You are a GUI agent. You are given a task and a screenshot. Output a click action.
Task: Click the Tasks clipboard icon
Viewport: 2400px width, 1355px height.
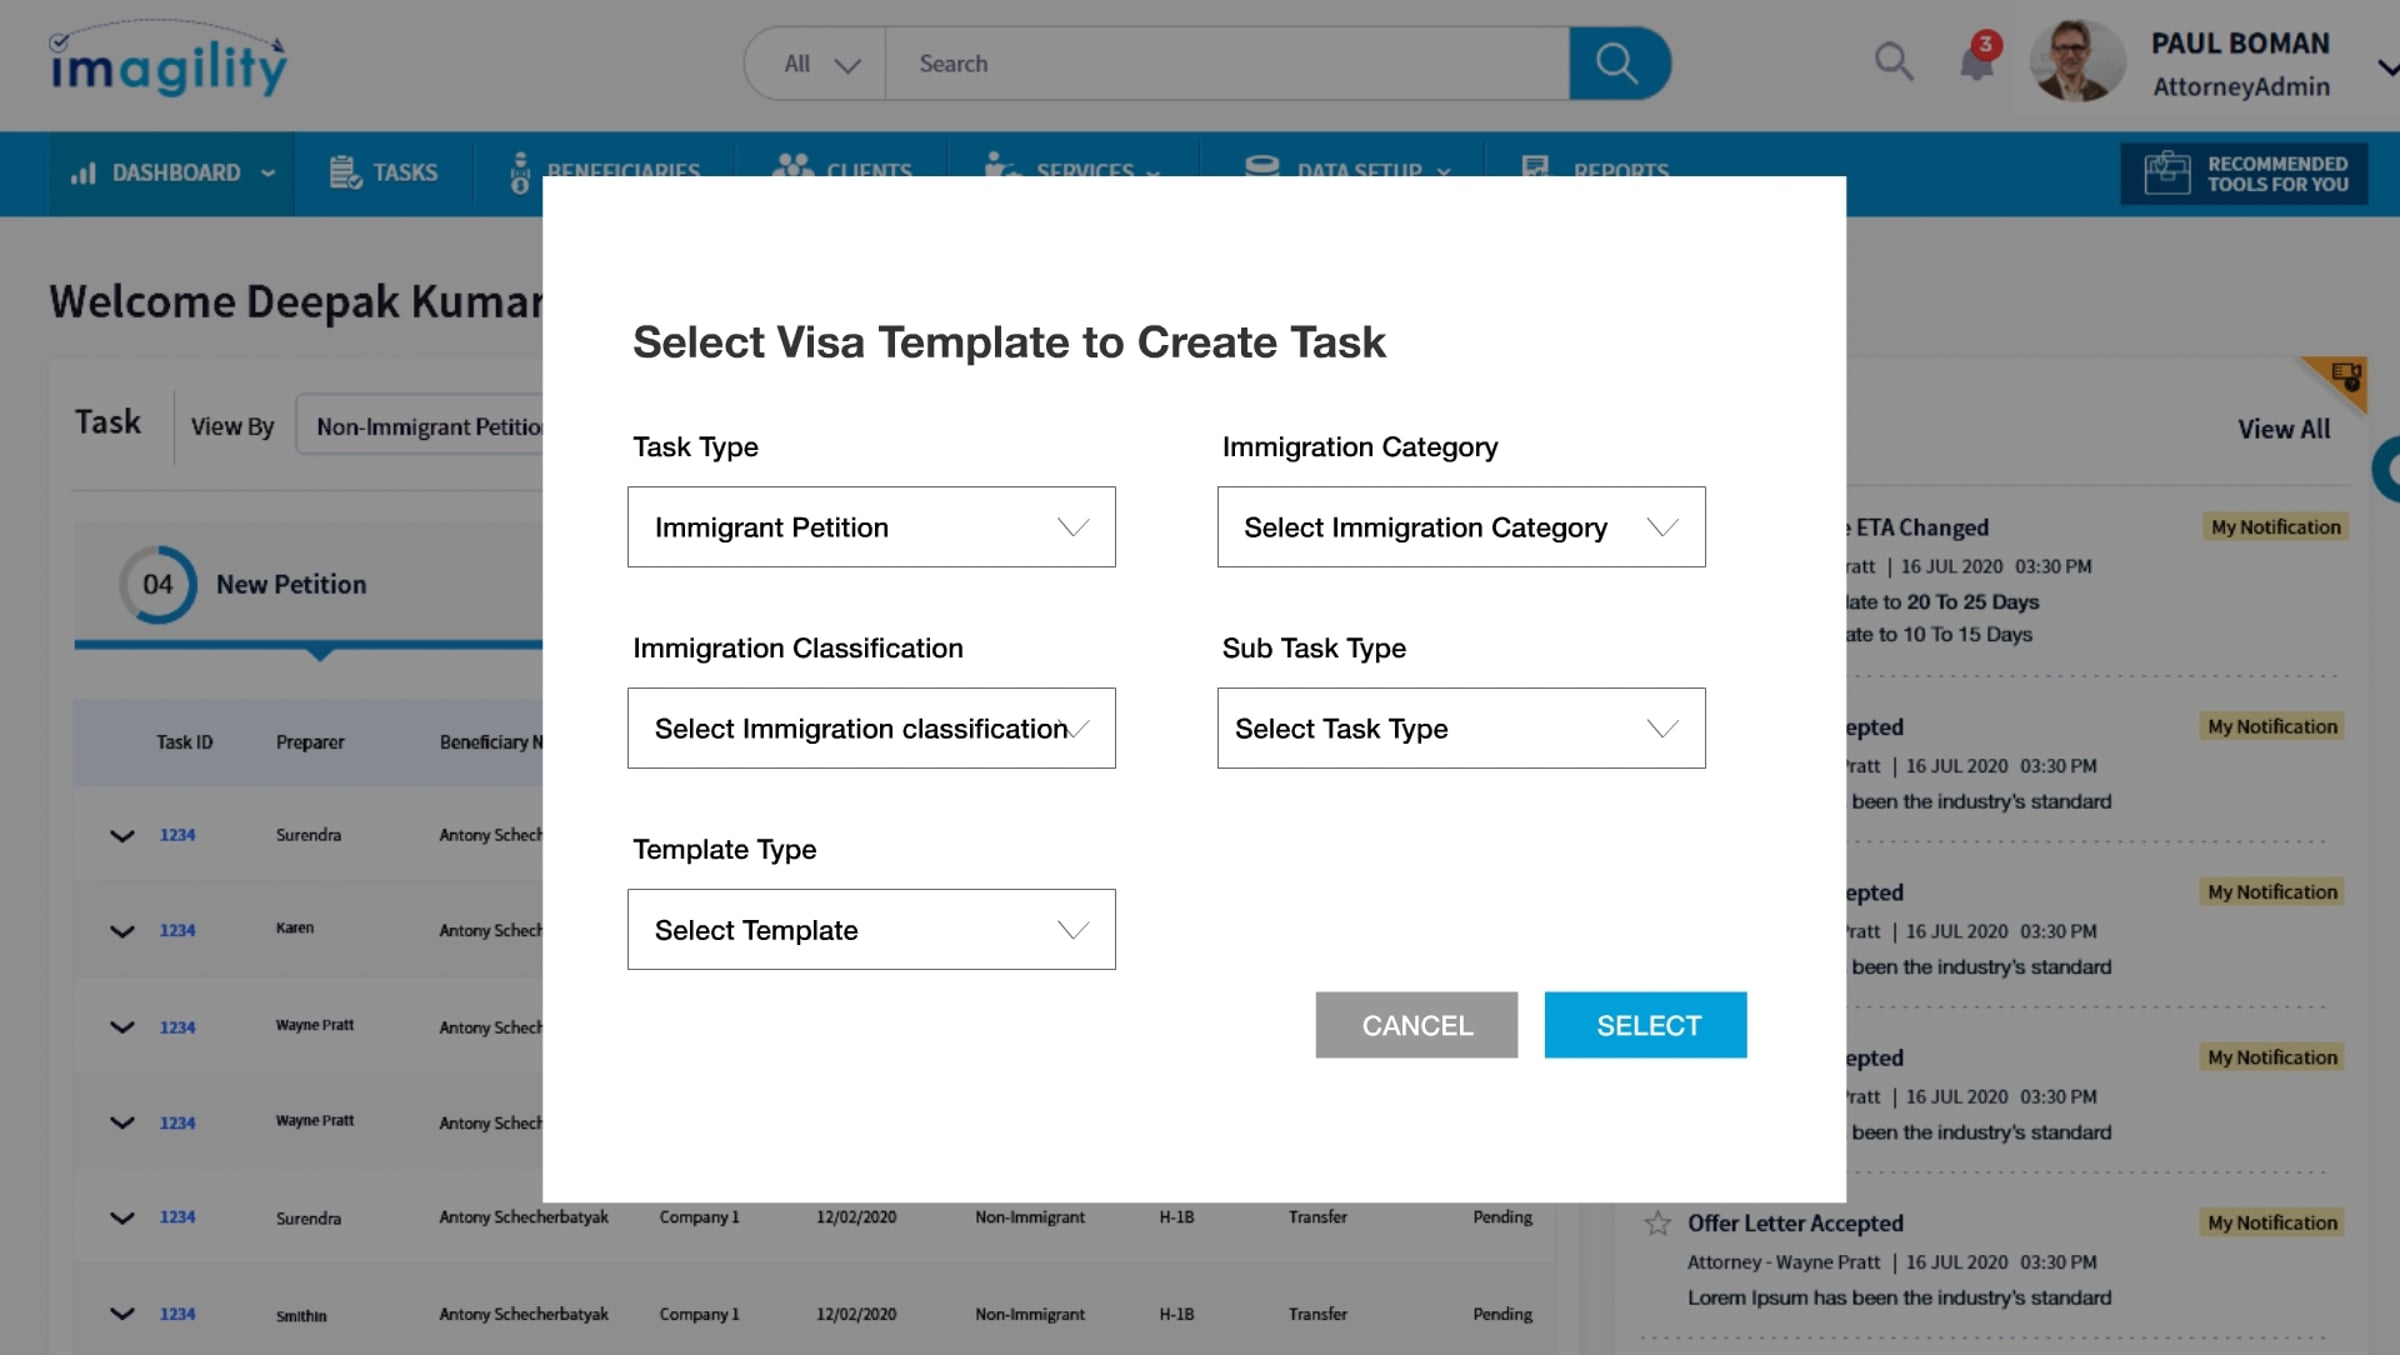point(345,172)
